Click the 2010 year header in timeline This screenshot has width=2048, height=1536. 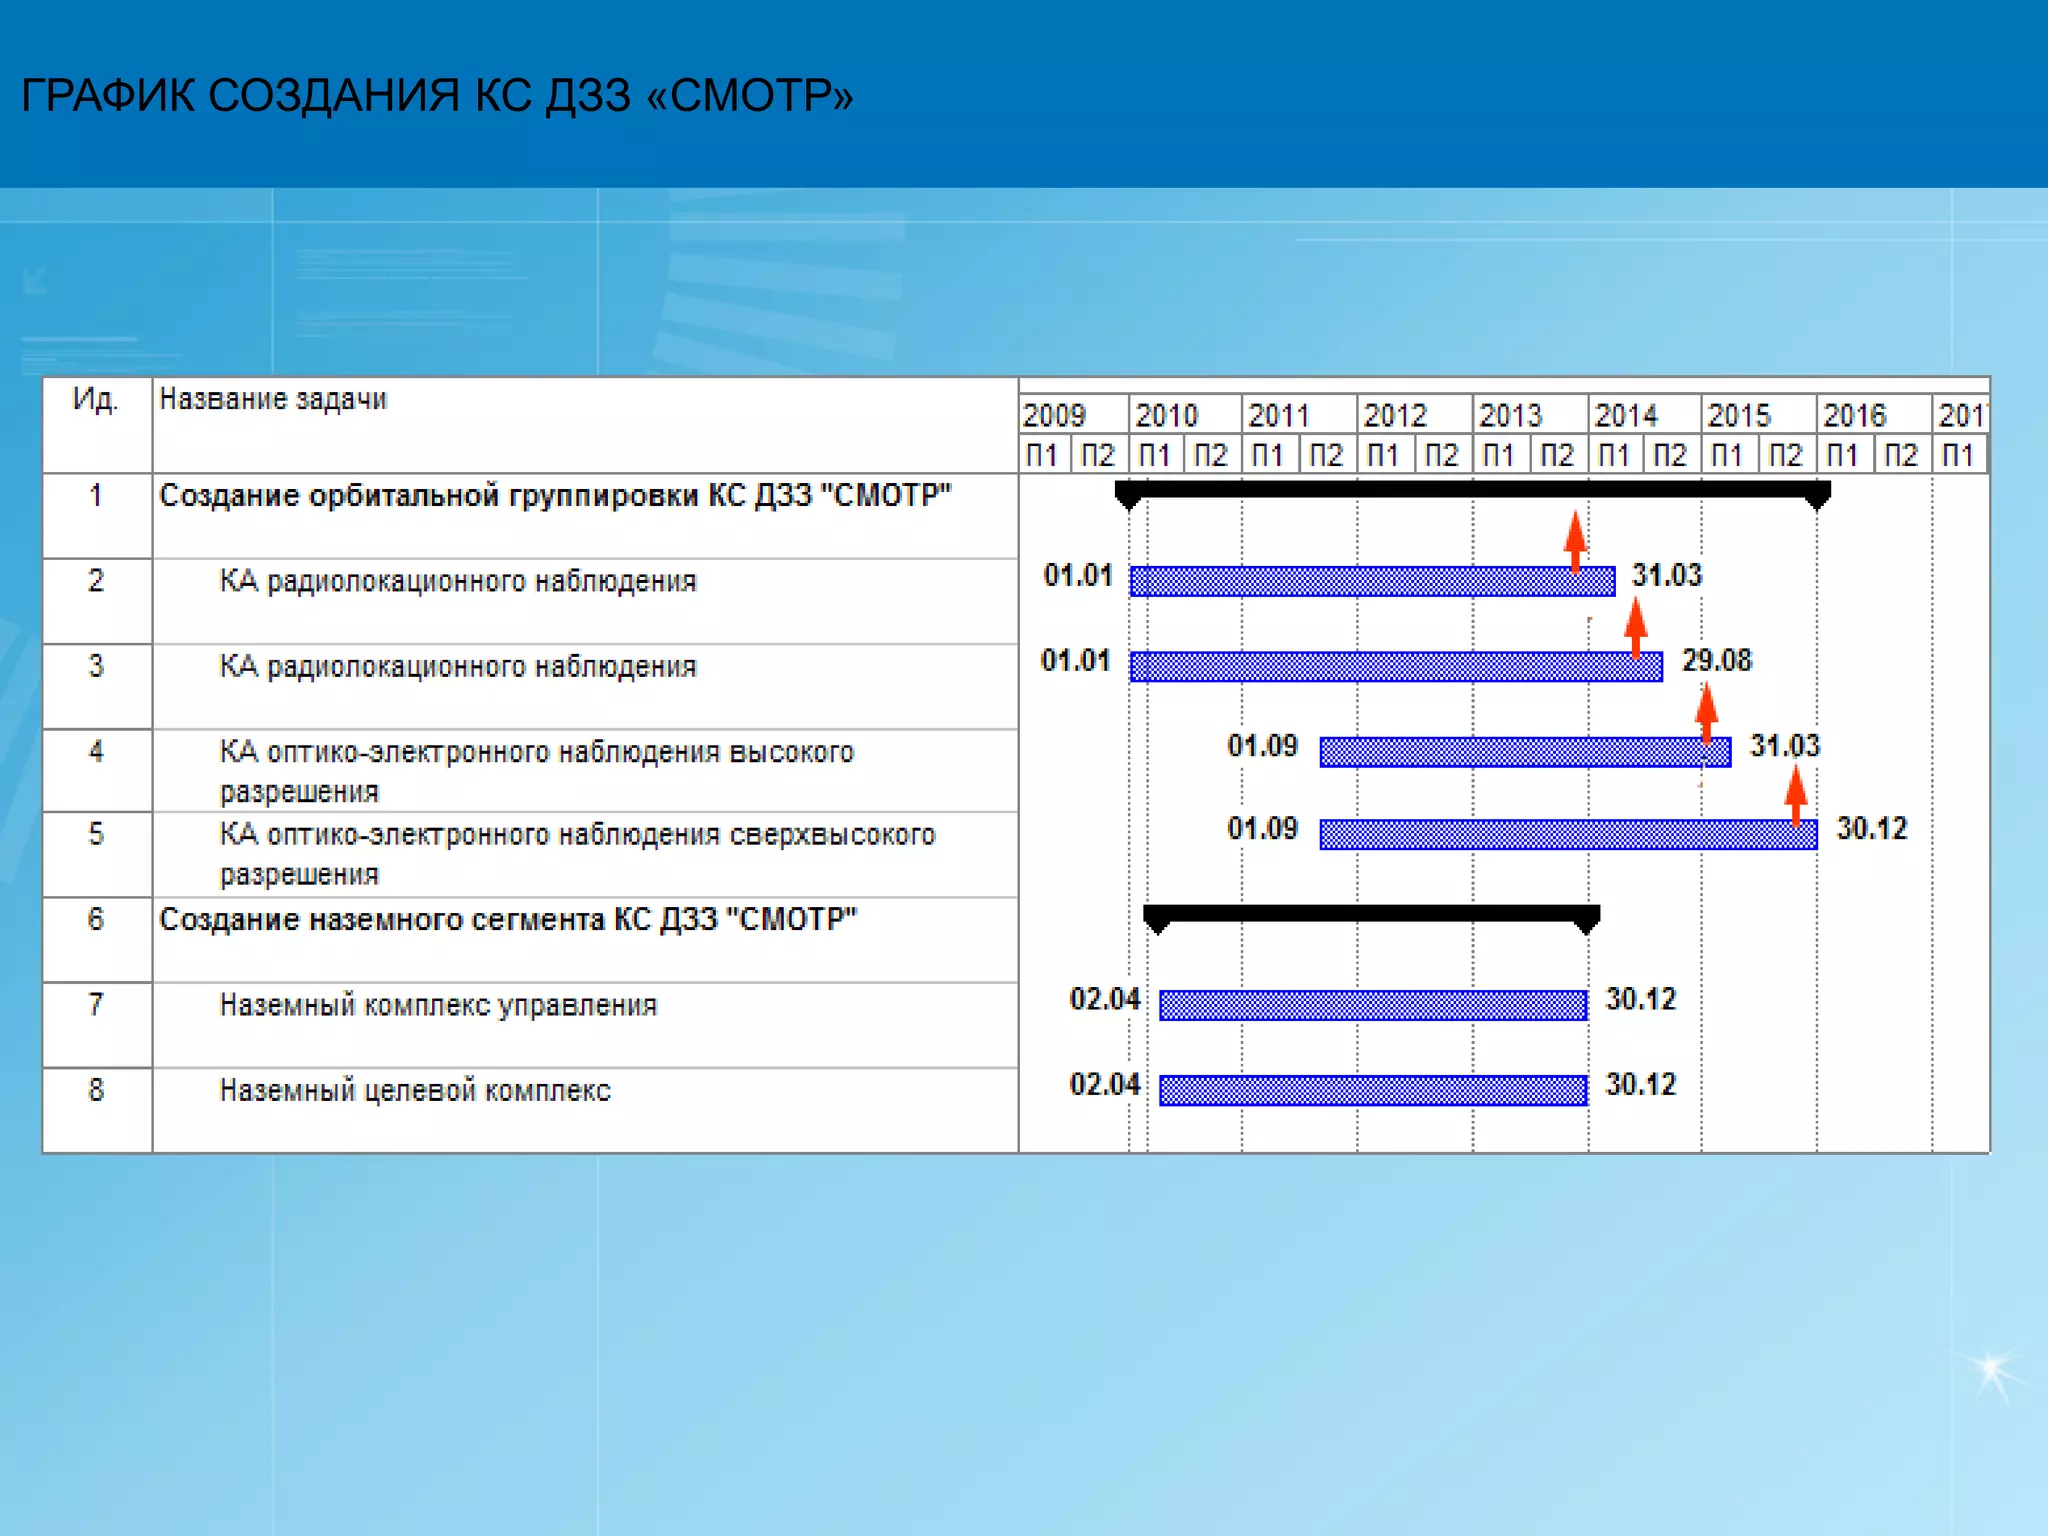[1166, 415]
